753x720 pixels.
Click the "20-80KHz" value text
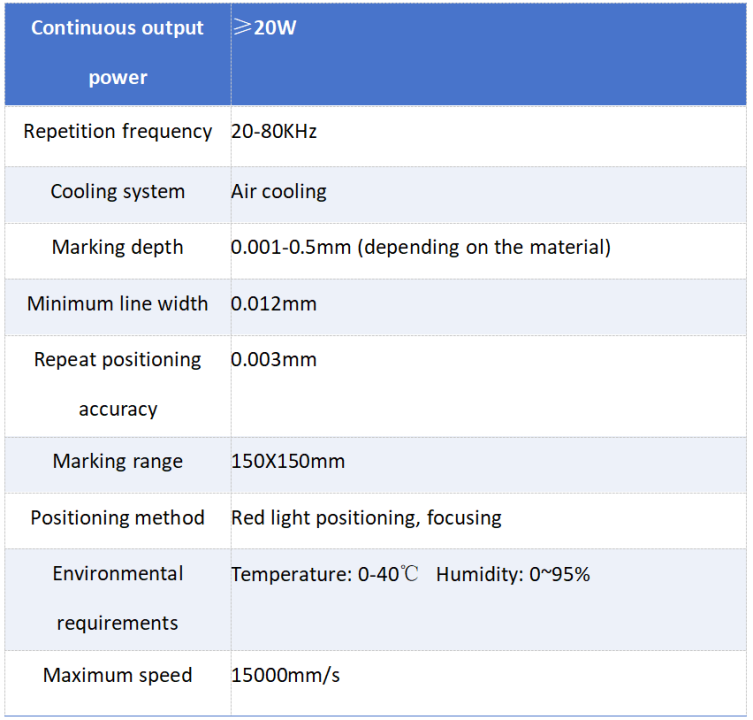click(274, 132)
